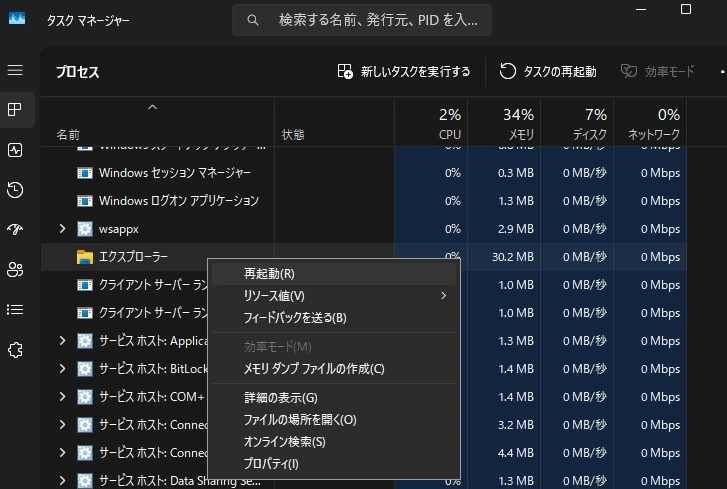This screenshot has height=489, width=727.
Task: Open the Services puzzle sidebar icon
Action: tap(15, 350)
